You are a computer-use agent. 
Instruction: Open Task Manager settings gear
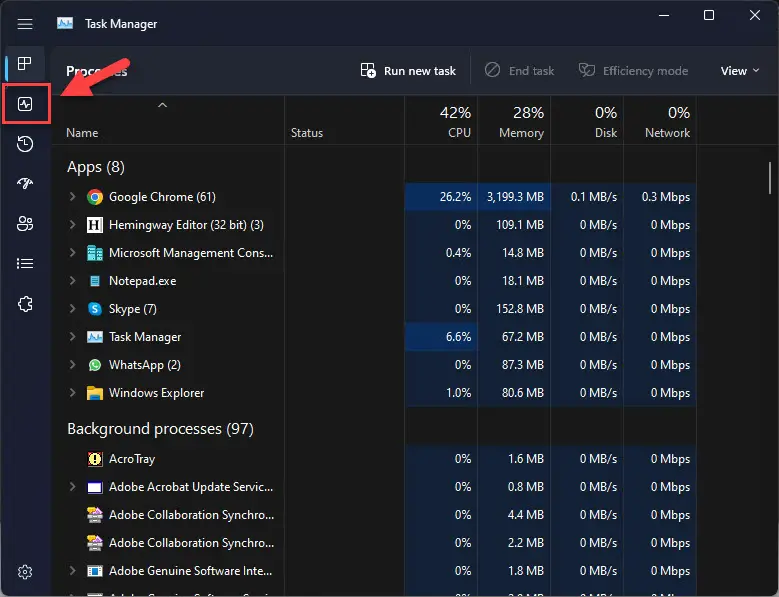(25, 572)
